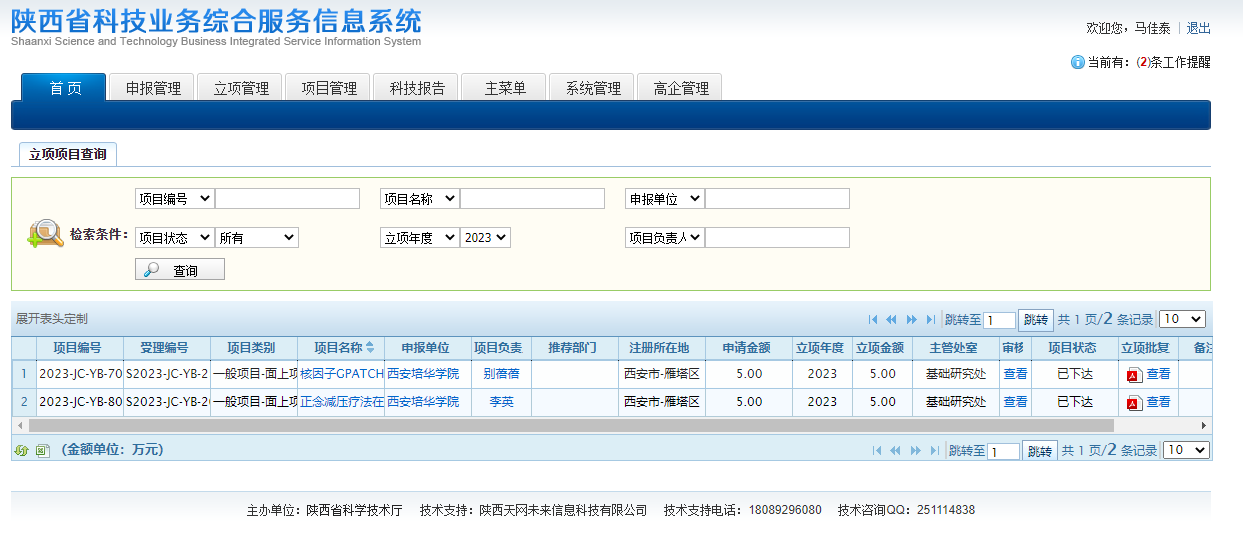Click the right arrow of horizontal scrollbar
Image resolution: width=1243 pixels, height=550 pixels.
pos(1203,425)
